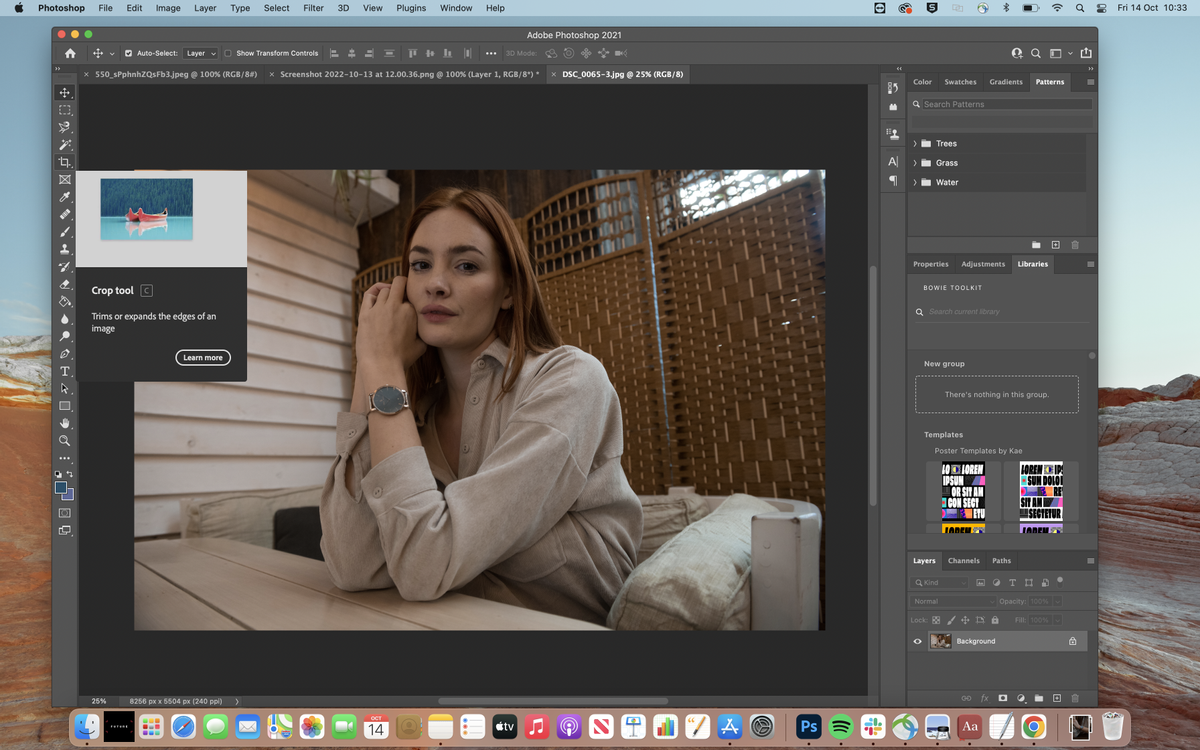
Task: Hide the Background layer visibility
Action: pyautogui.click(x=917, y=641)
